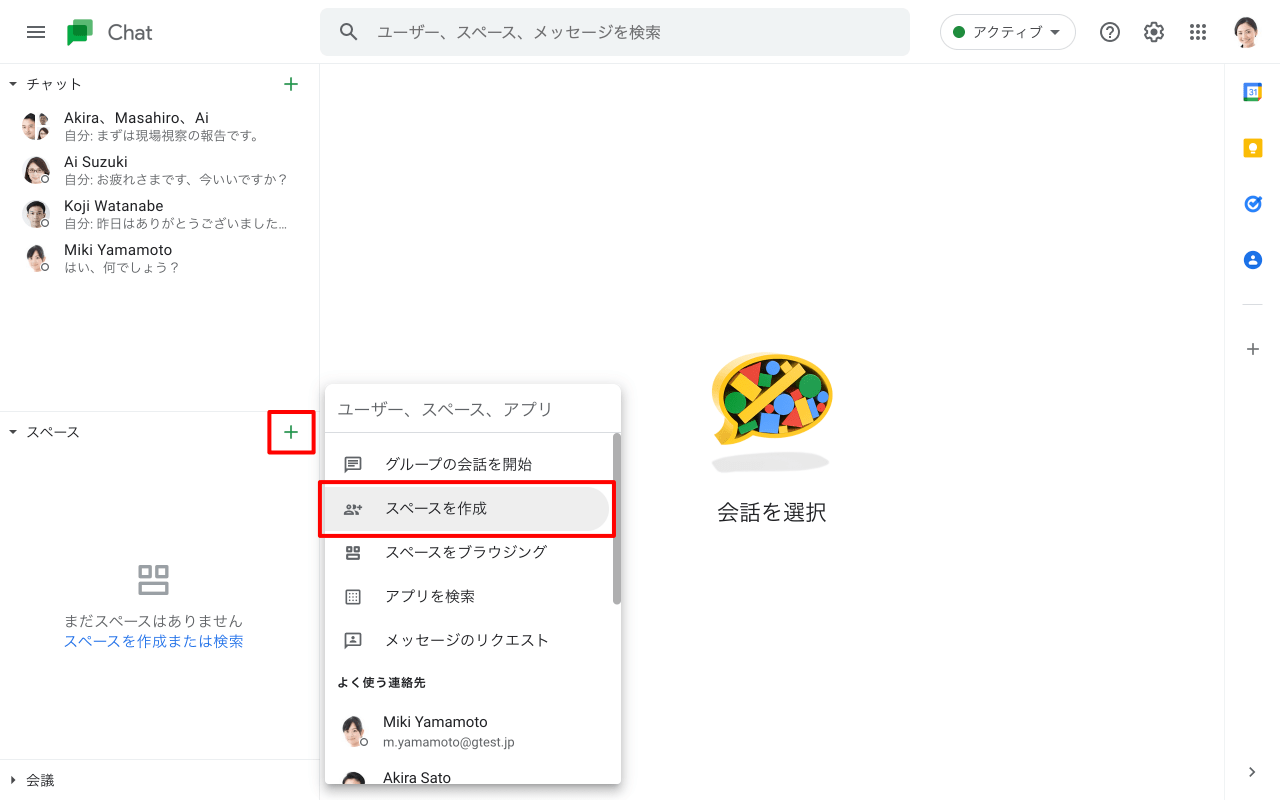Viewport: 1280px width, 800px height.
Task: Open the help question mark icon
Action: tap(1110, 32)
